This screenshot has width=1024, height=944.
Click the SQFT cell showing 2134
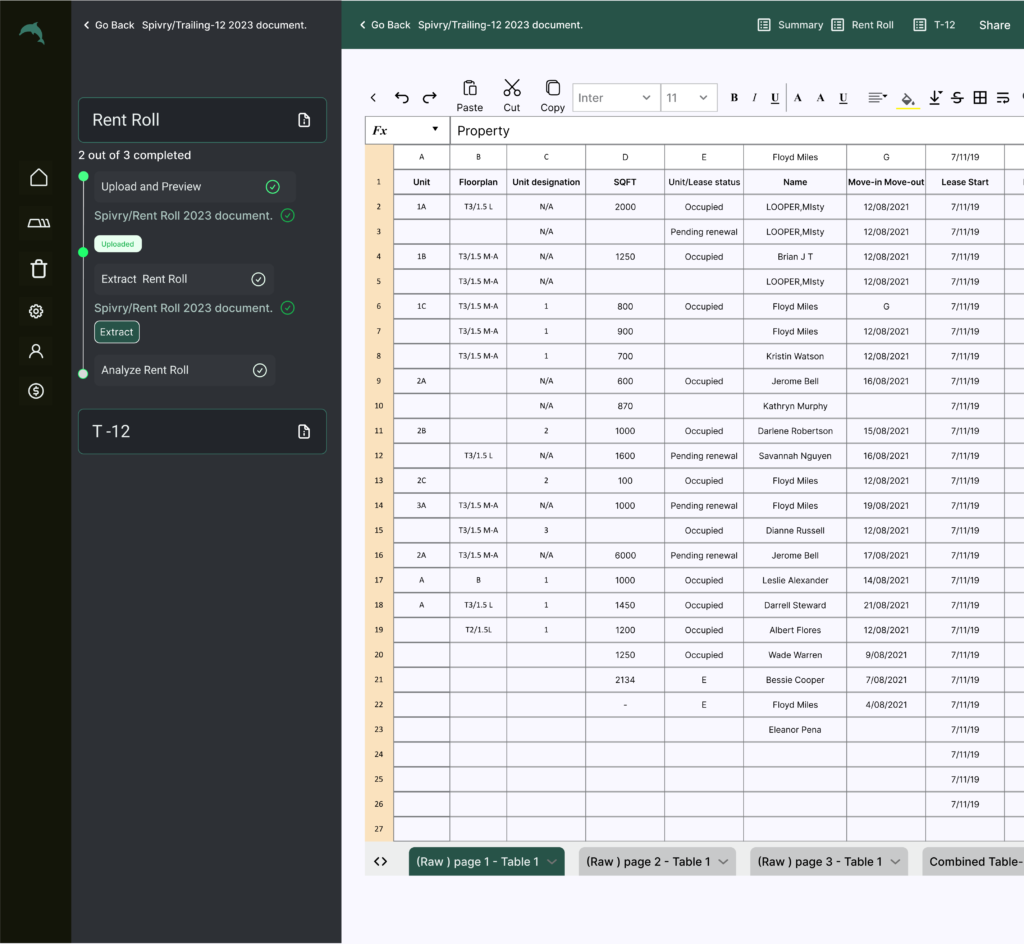[x=625, y=680]
